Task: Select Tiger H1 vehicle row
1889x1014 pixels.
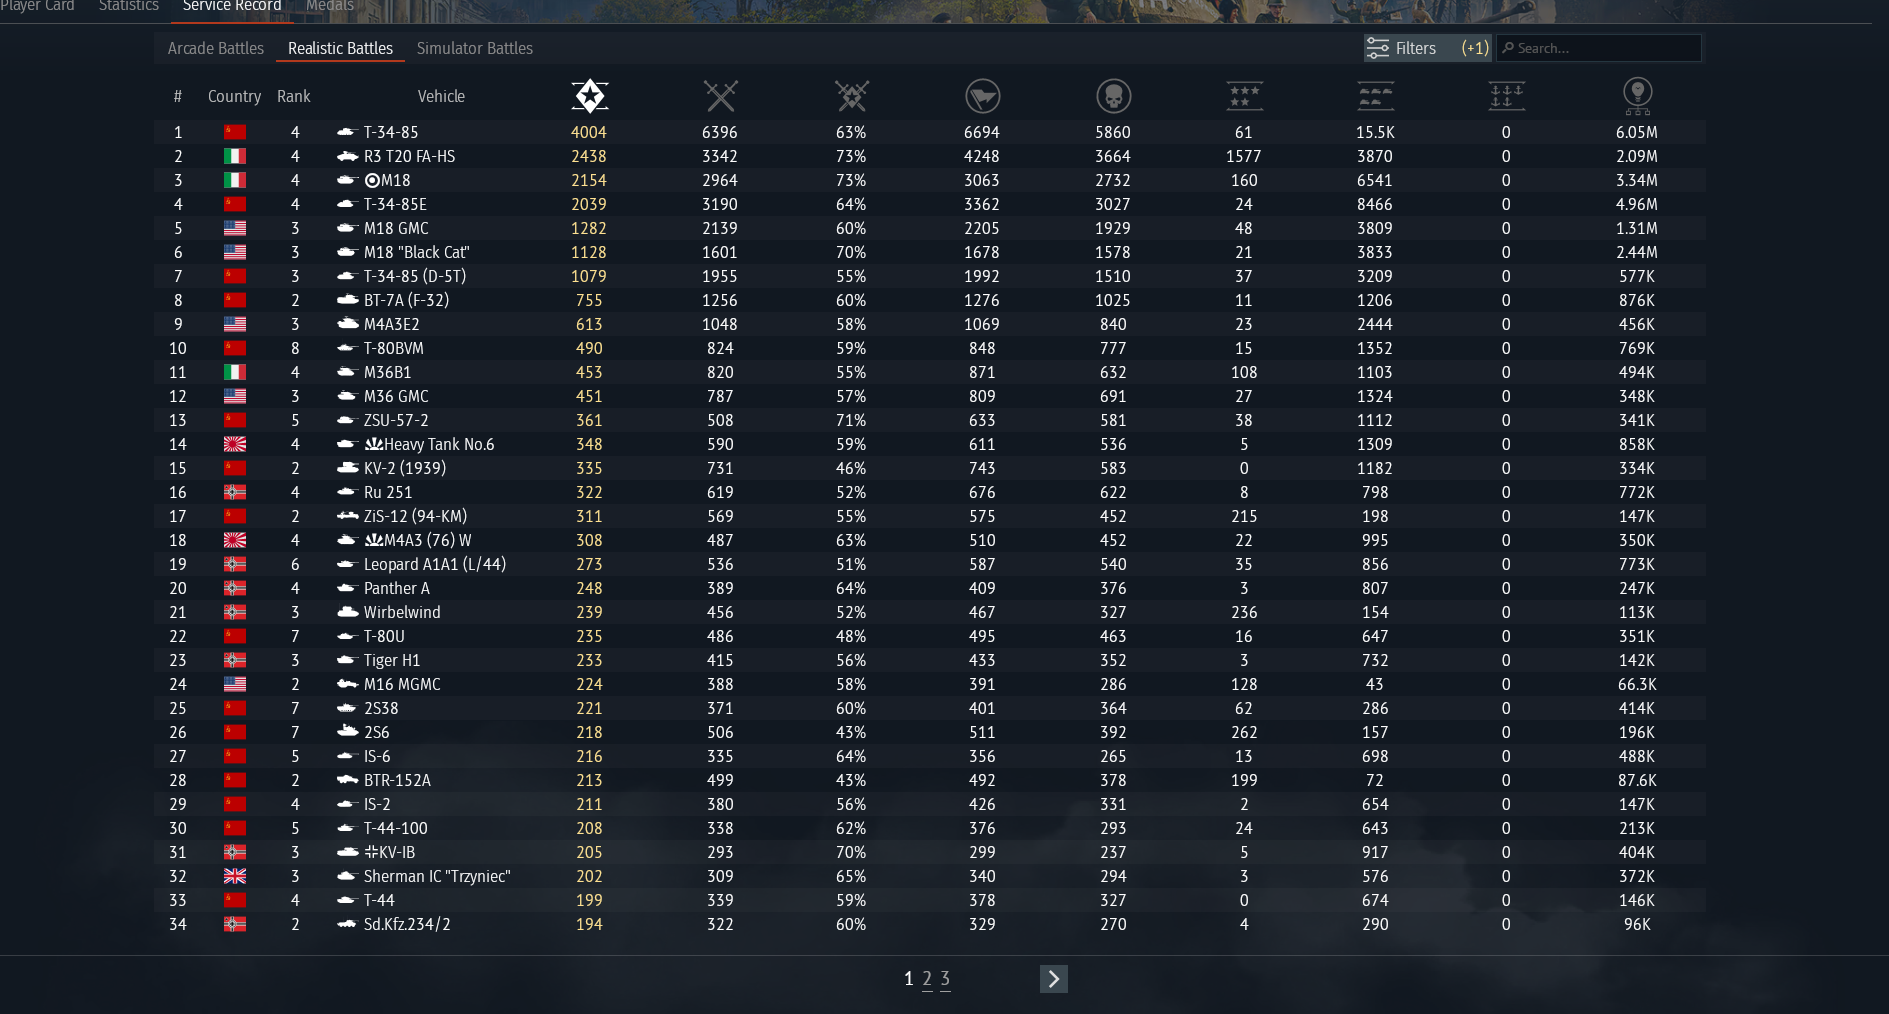Action: (930, 660)
